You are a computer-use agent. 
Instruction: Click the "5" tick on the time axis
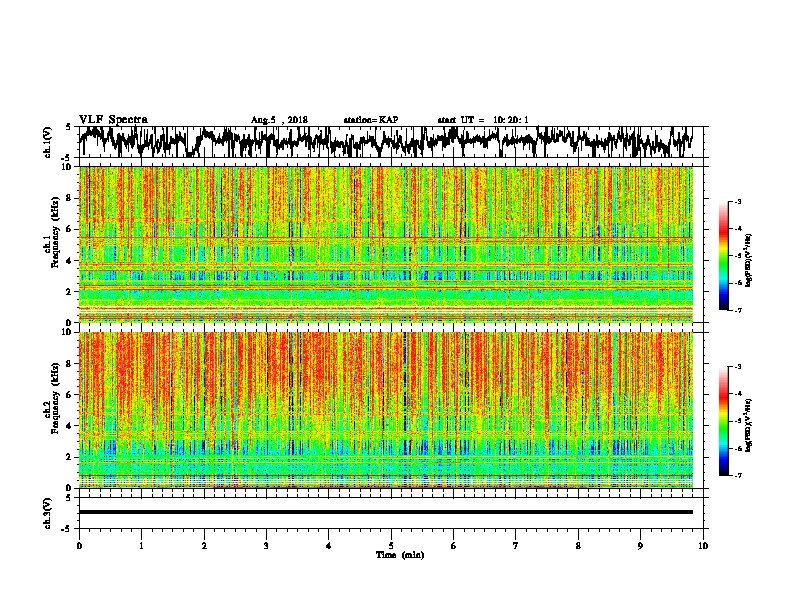[x=391, y=546]
